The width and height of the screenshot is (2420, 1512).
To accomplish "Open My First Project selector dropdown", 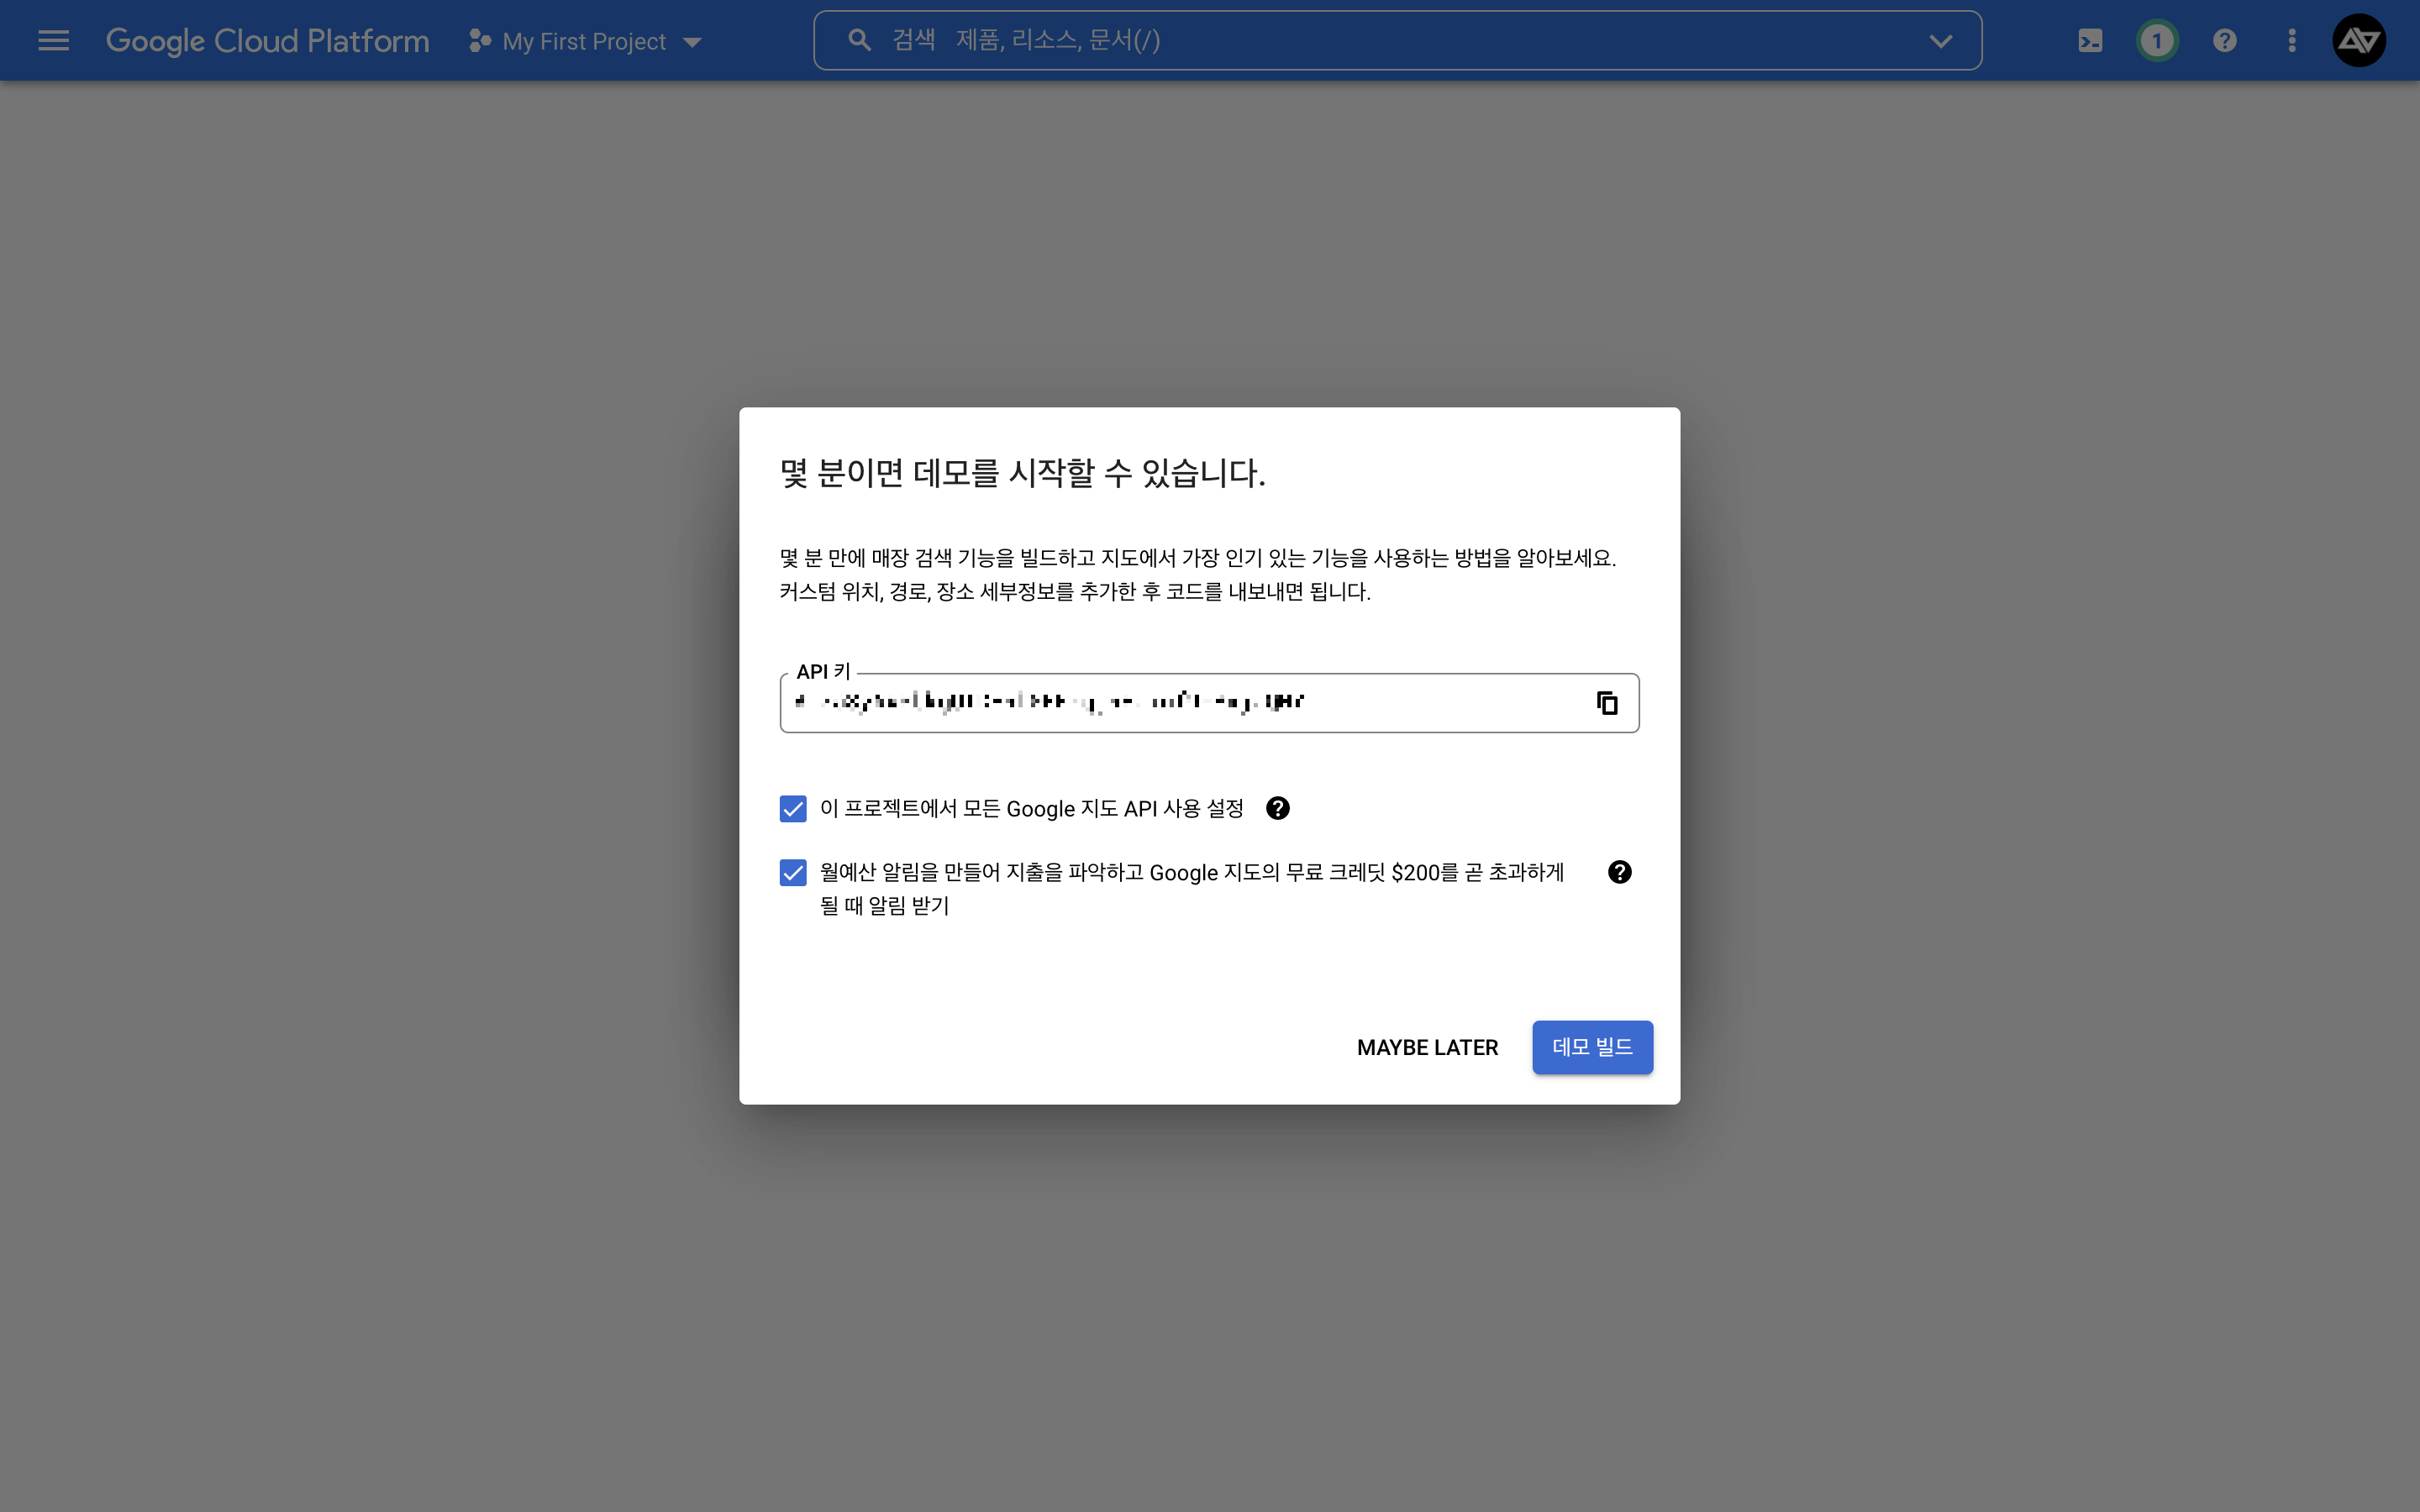I will pos(584,41).
